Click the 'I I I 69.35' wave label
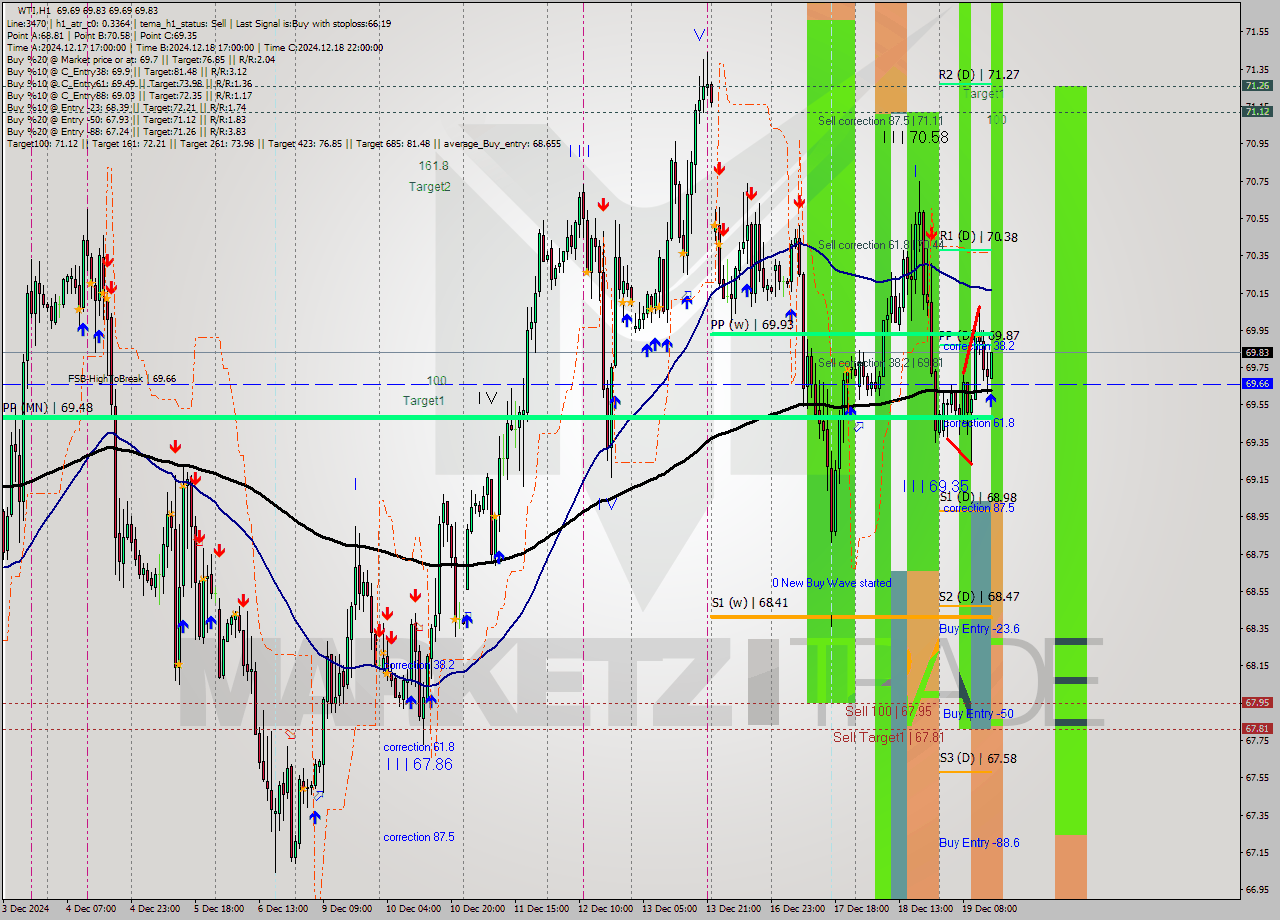The width and height of the screenshot is (1280, 920). (x=935, y=486)
